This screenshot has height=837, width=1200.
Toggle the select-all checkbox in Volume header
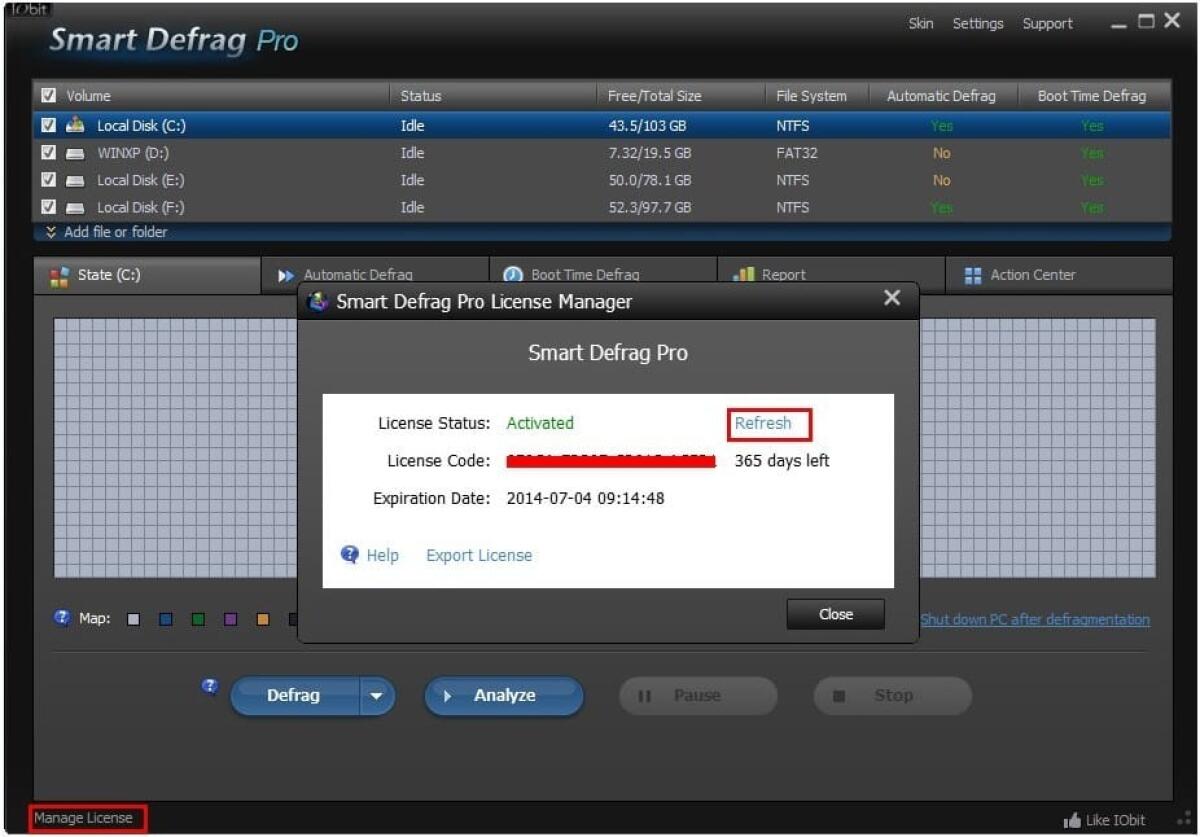[x=49, y=95]
